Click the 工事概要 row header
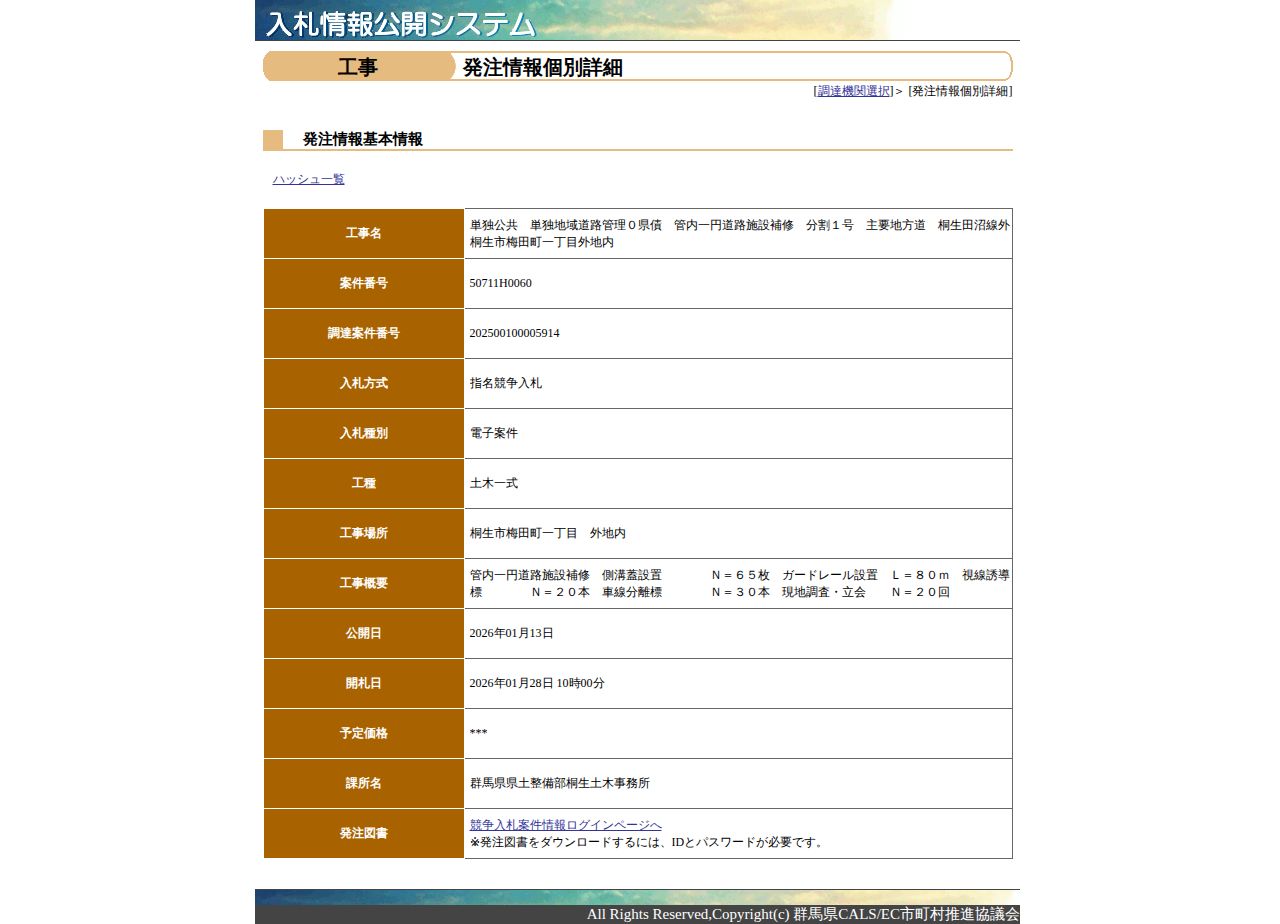Viewport: 1280px width, 924px height. click(x=364, y=583)
